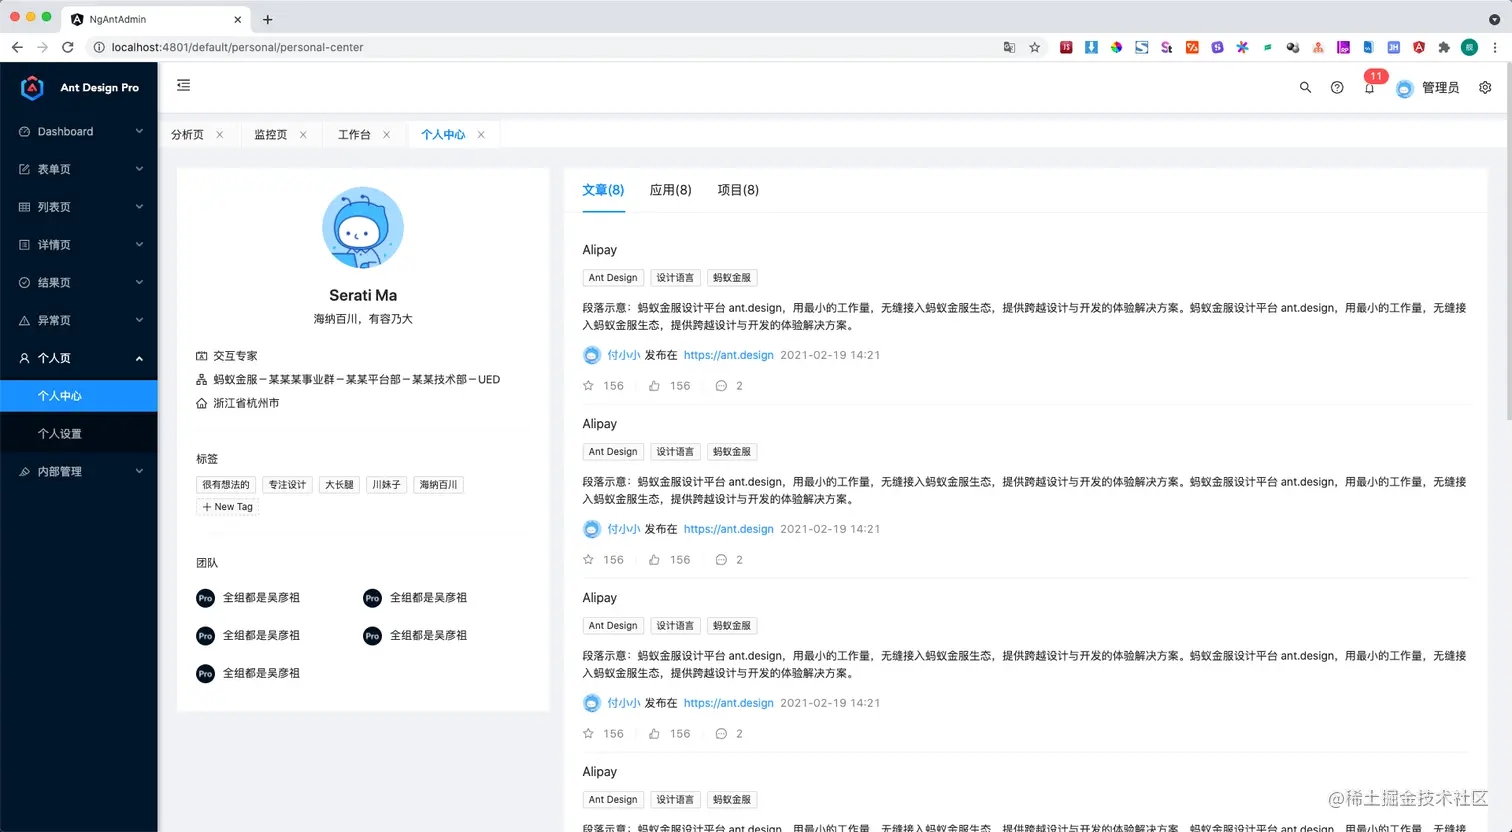
Task: Click the first article title Alipay
Action: click(600, 250)
